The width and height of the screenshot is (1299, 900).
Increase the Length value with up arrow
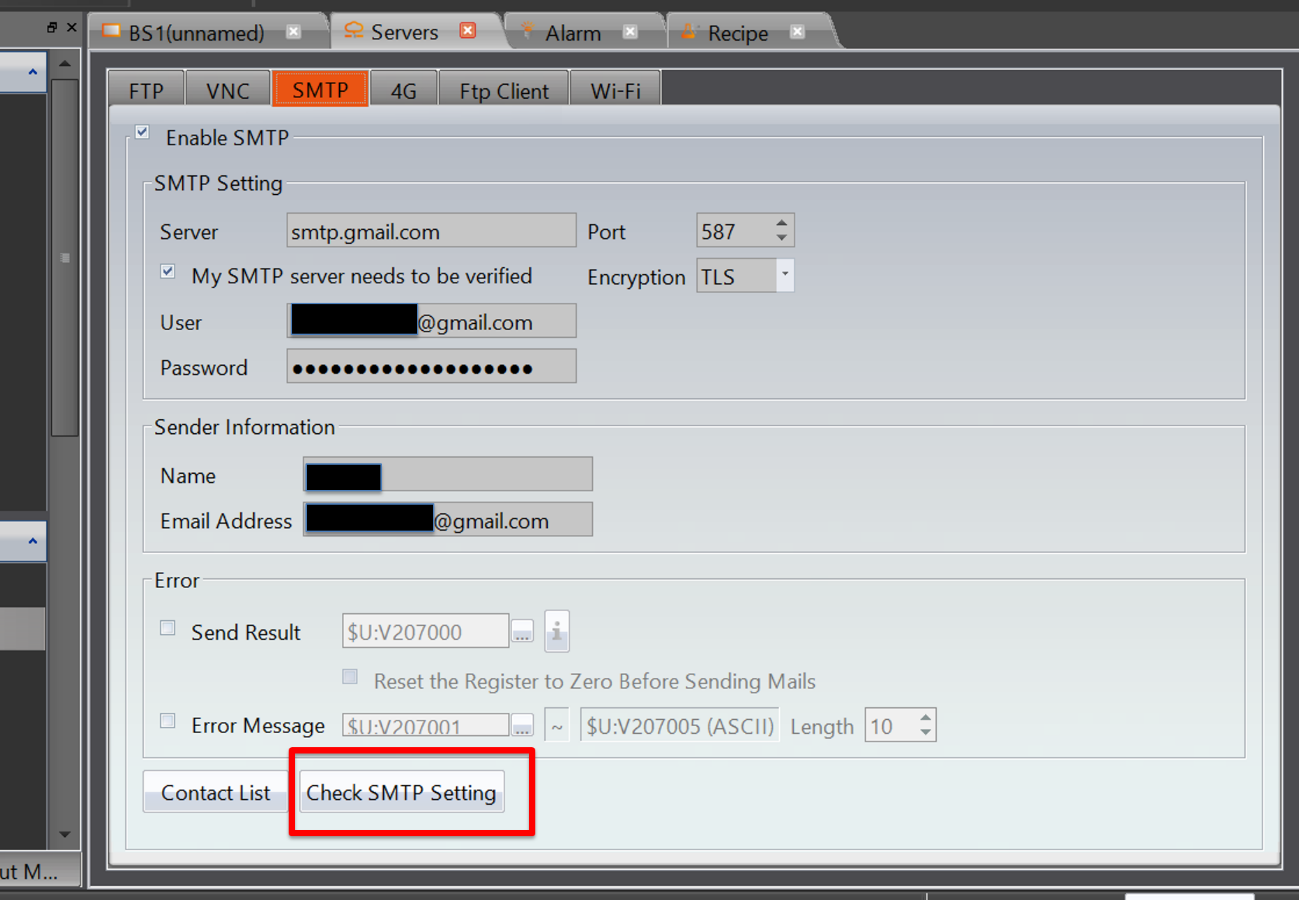pos(926,718)
